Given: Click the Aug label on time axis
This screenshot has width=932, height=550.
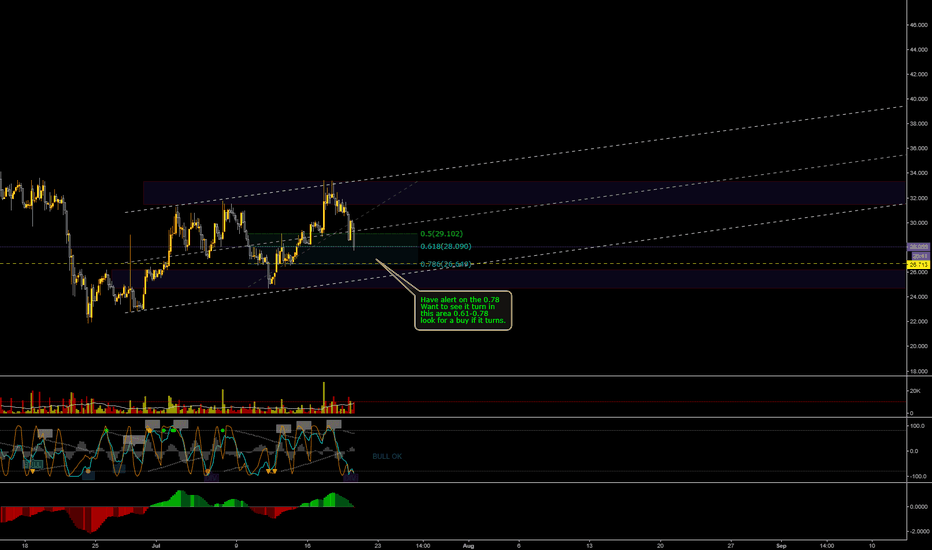Looking at the screenshot, I should (x=468, y=545).
